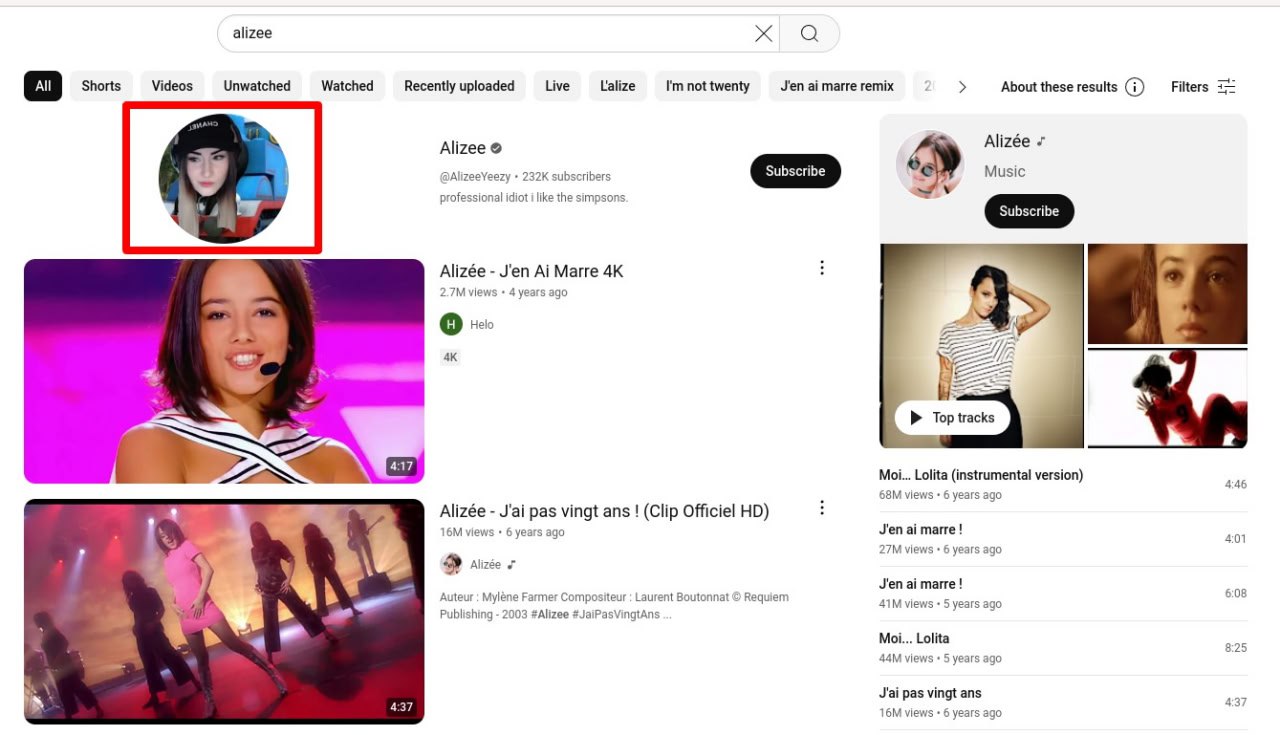
Task: Select the J'en ai marre remix chip
Action: [837, 86]
